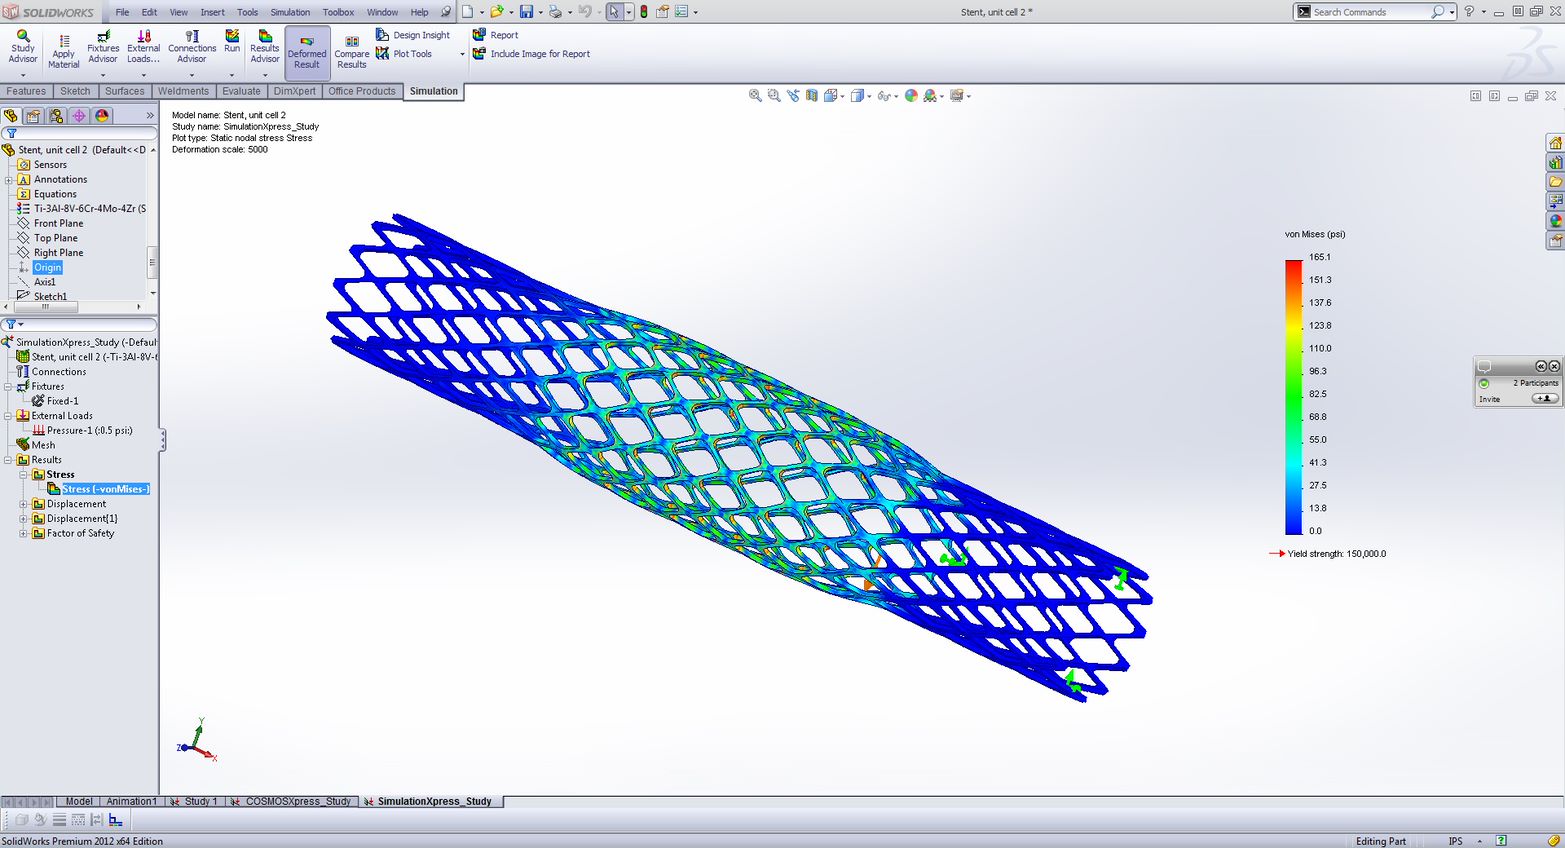Open the Insert menu
This screenshot has height=848, width=1565.
pos(212,12)
